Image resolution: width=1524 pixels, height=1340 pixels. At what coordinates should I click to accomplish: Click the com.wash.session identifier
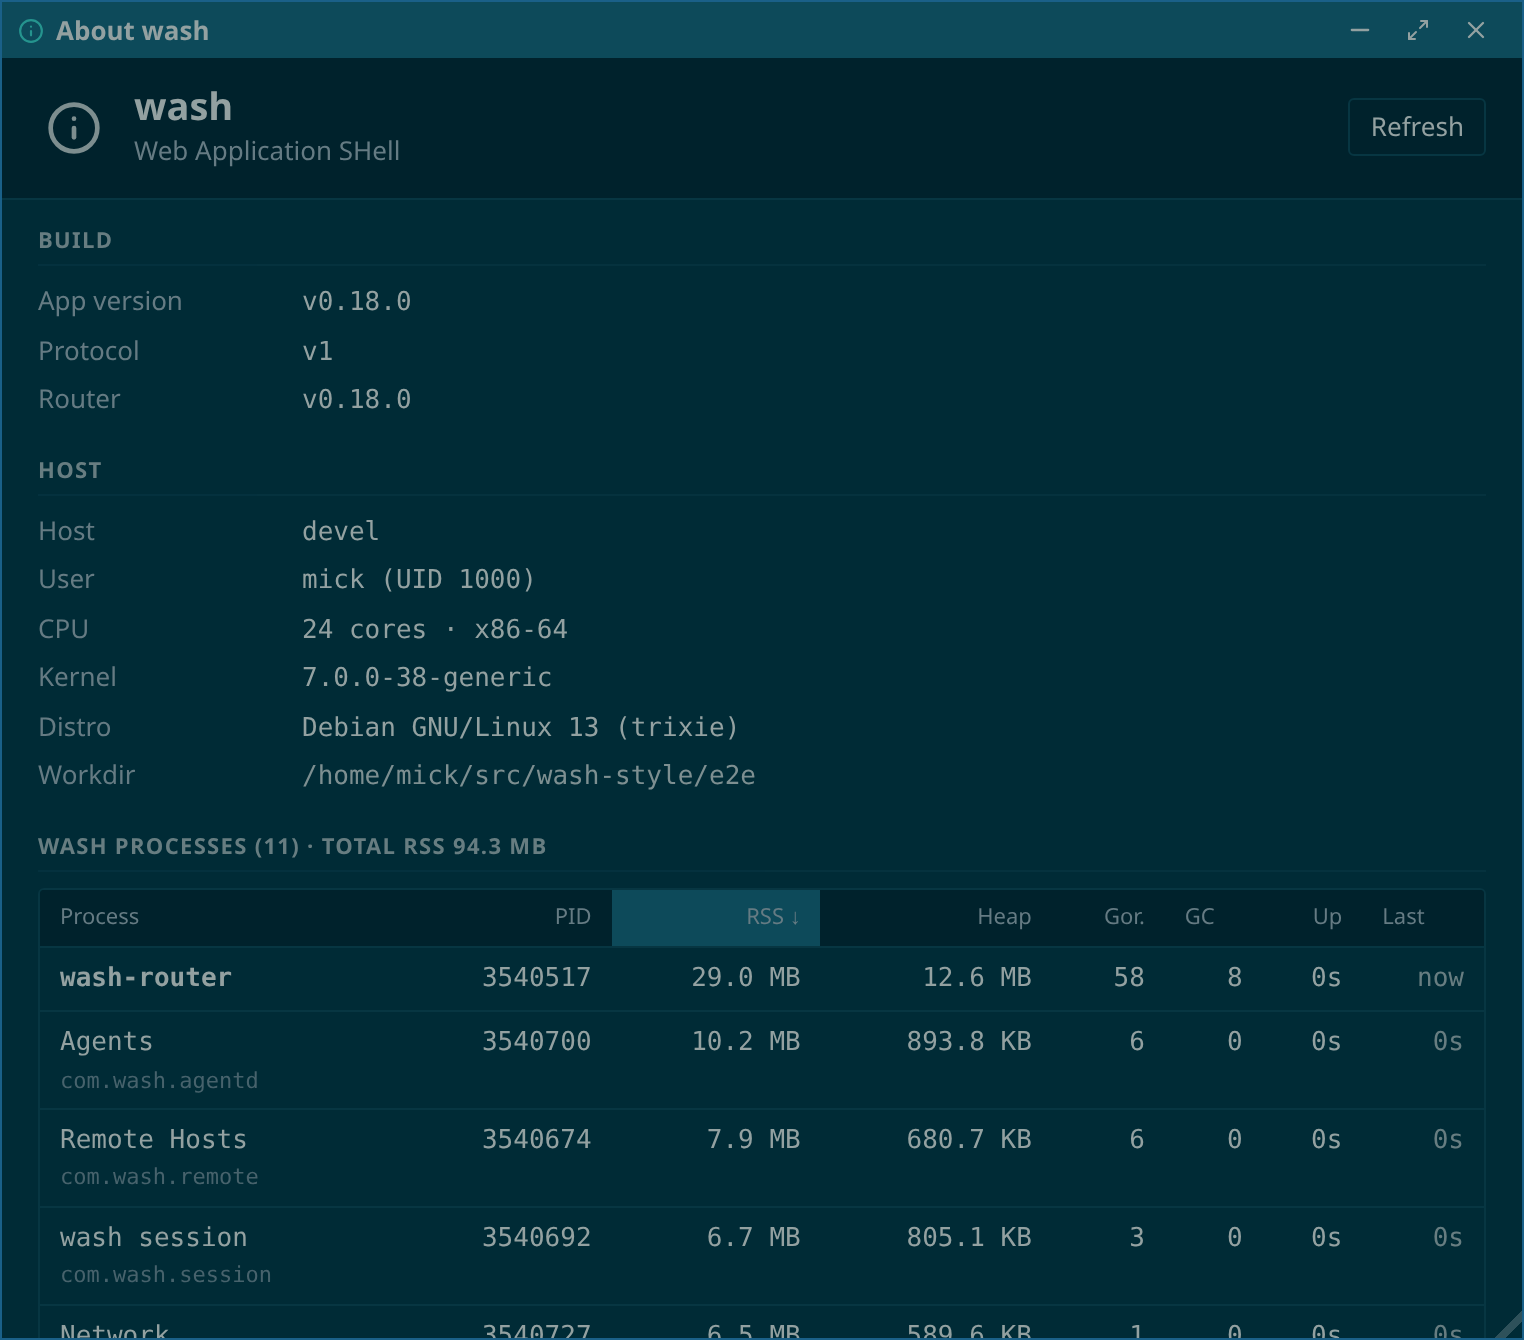click(x=166, y=1275)
